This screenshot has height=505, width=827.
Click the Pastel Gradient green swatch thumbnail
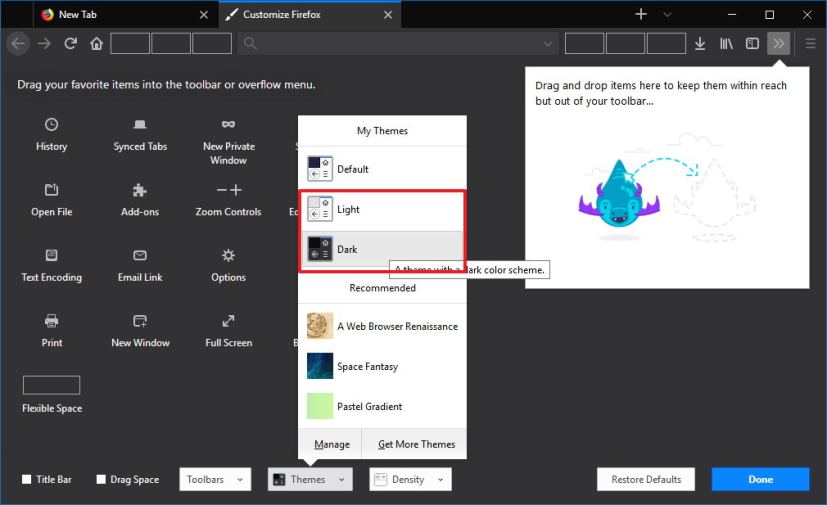coord(320,406)
